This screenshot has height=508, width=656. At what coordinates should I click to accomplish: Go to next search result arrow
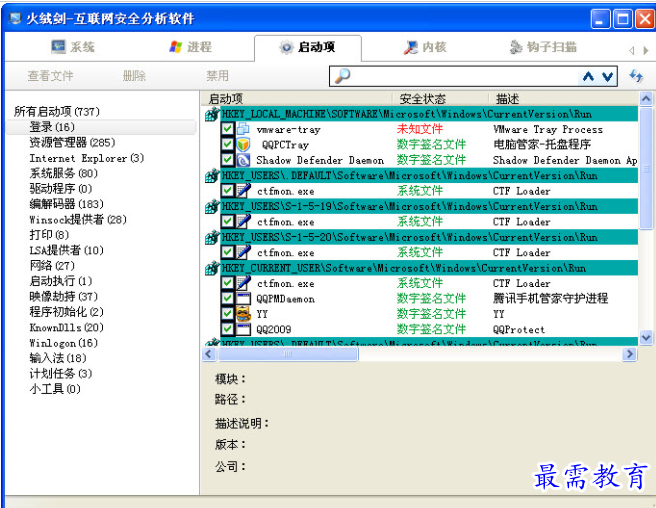[607, 77]
